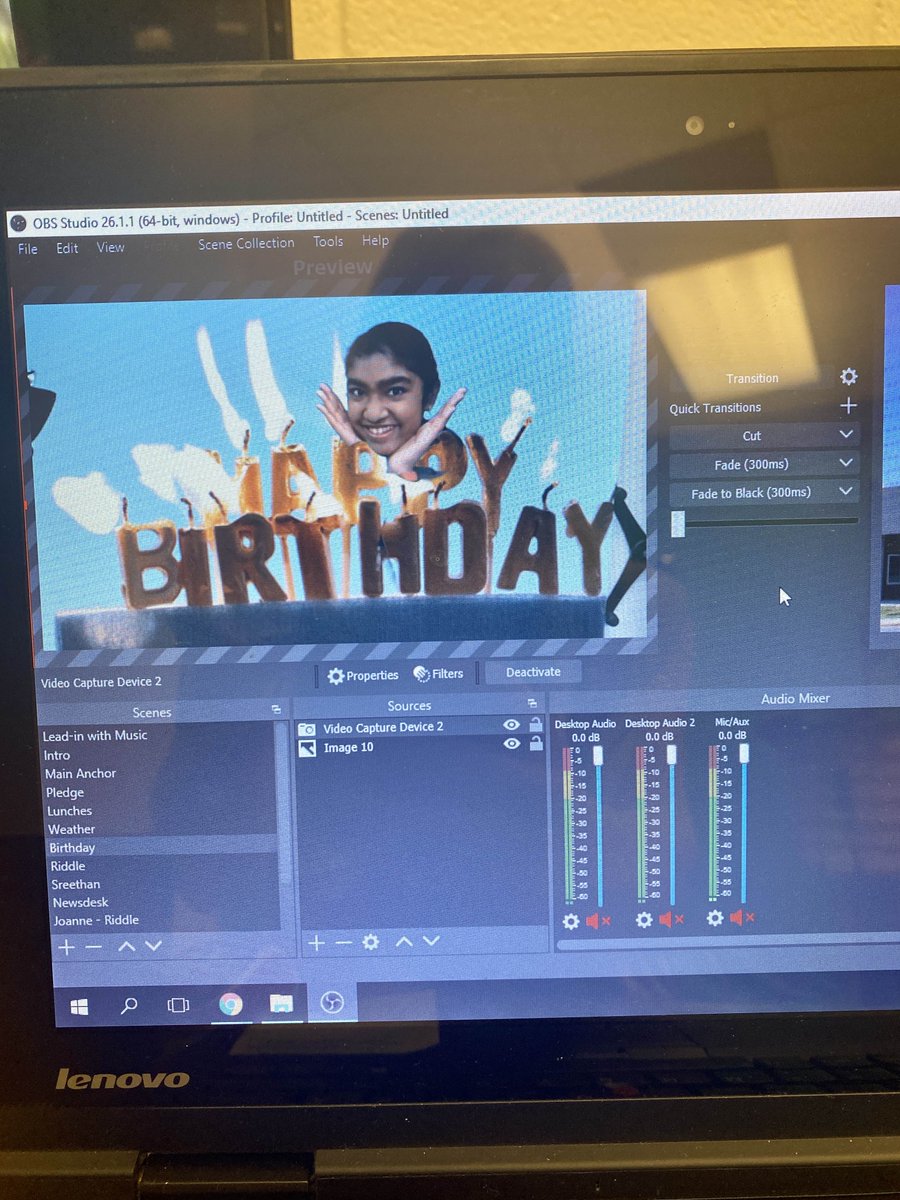The image size is (900, 1200).
Task: Open File Explorer from the taskbar
Action: [281, 1003]
